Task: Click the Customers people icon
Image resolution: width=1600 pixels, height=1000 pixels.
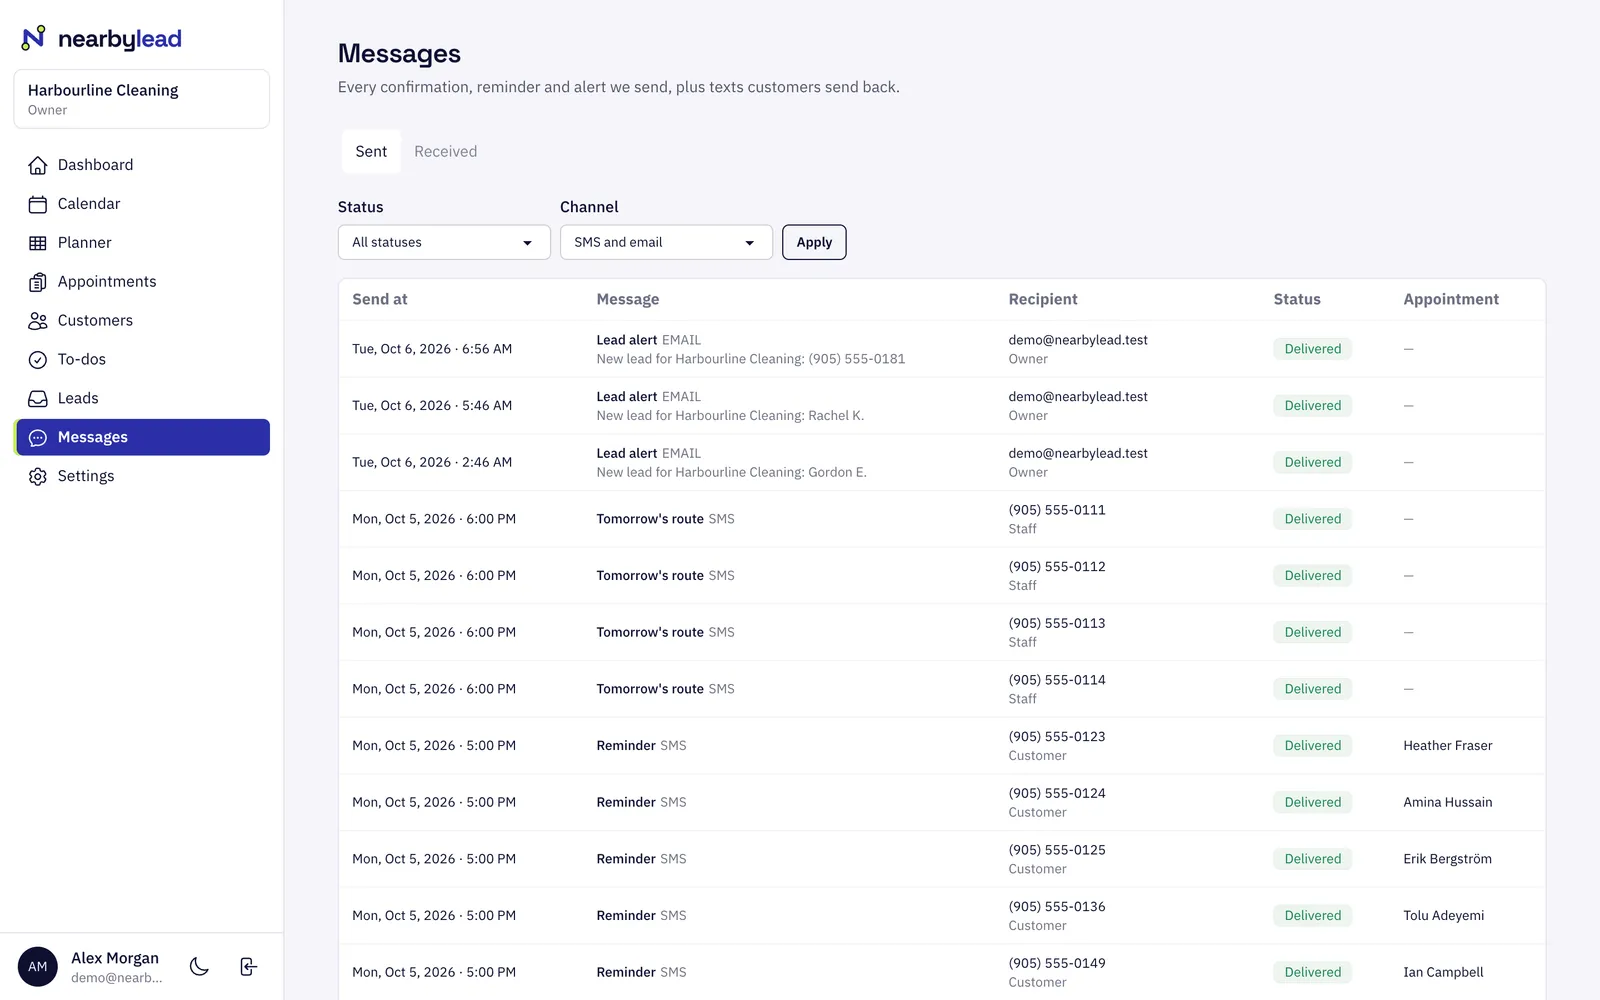Action: coord(38,321)
